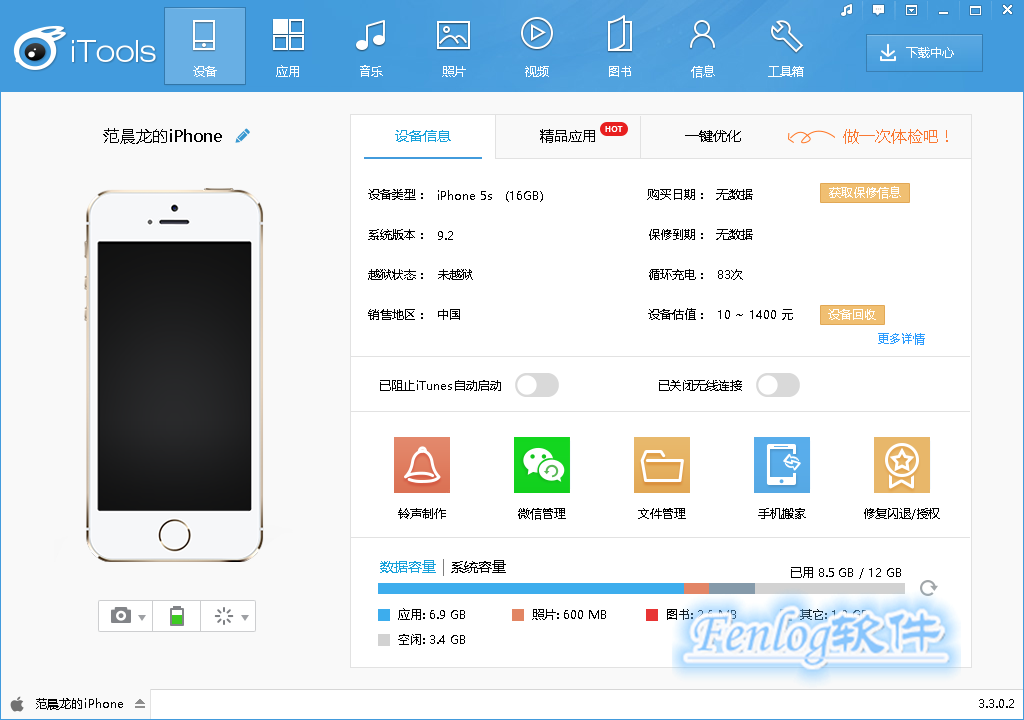This screenshot has height=720, width=1024.
Task: Click the 下载中心 download center button
Action: (x=924, y=53)
